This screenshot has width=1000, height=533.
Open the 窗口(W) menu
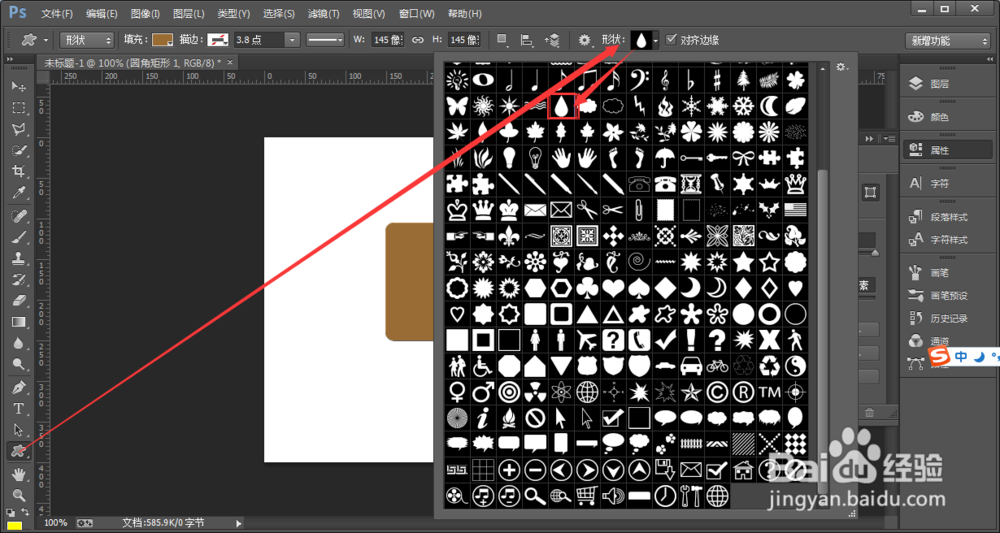(416, 13)
